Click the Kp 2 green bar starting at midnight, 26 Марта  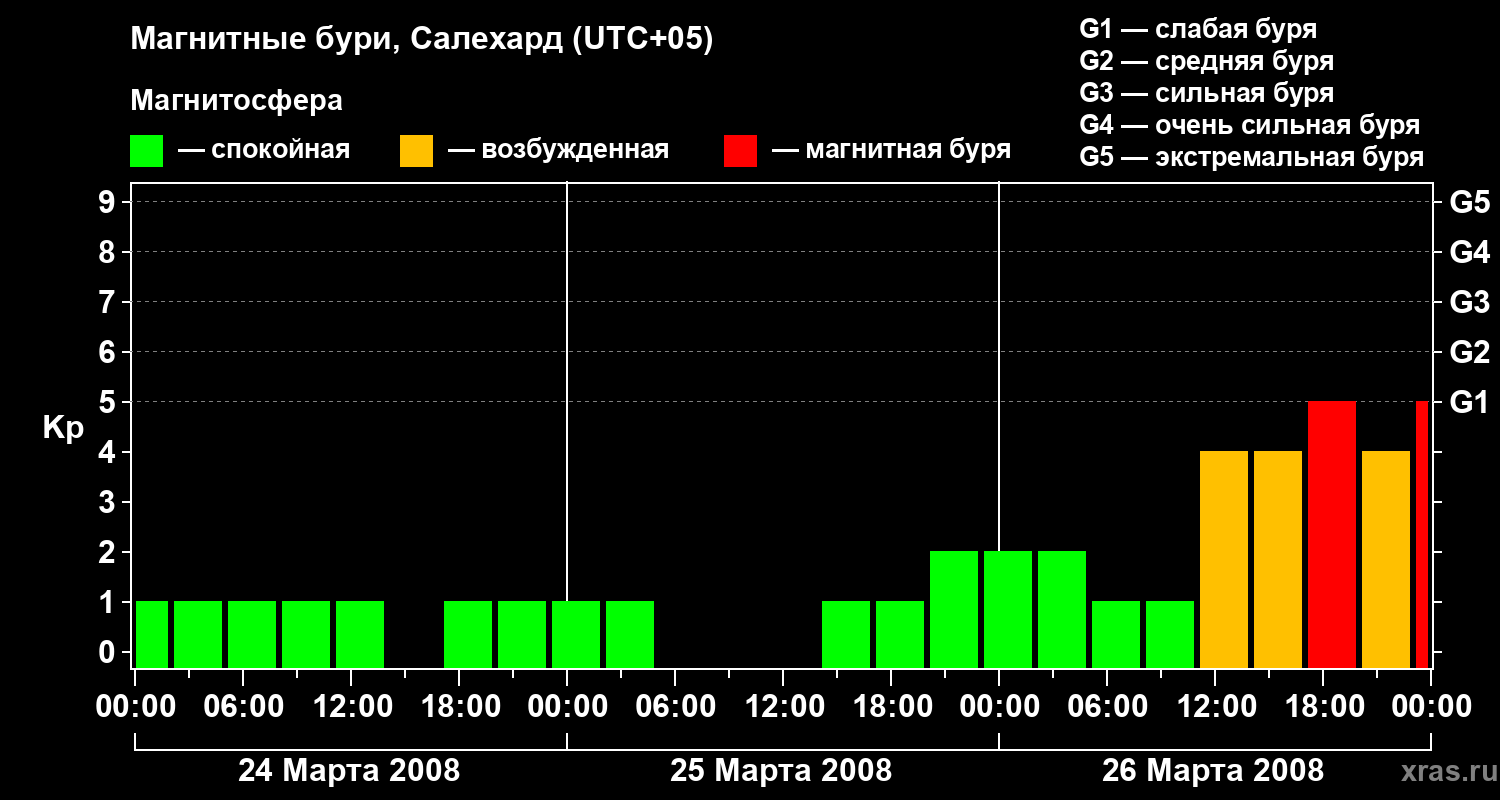1008,609
